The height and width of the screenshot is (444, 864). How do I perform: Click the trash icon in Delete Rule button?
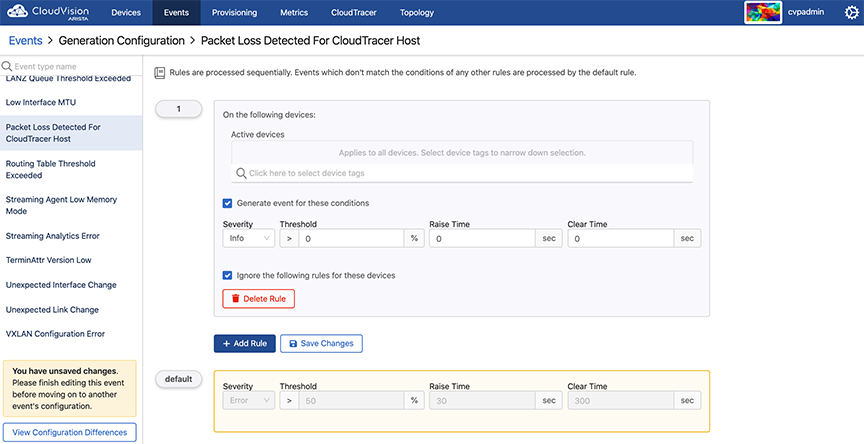(235, 299)
